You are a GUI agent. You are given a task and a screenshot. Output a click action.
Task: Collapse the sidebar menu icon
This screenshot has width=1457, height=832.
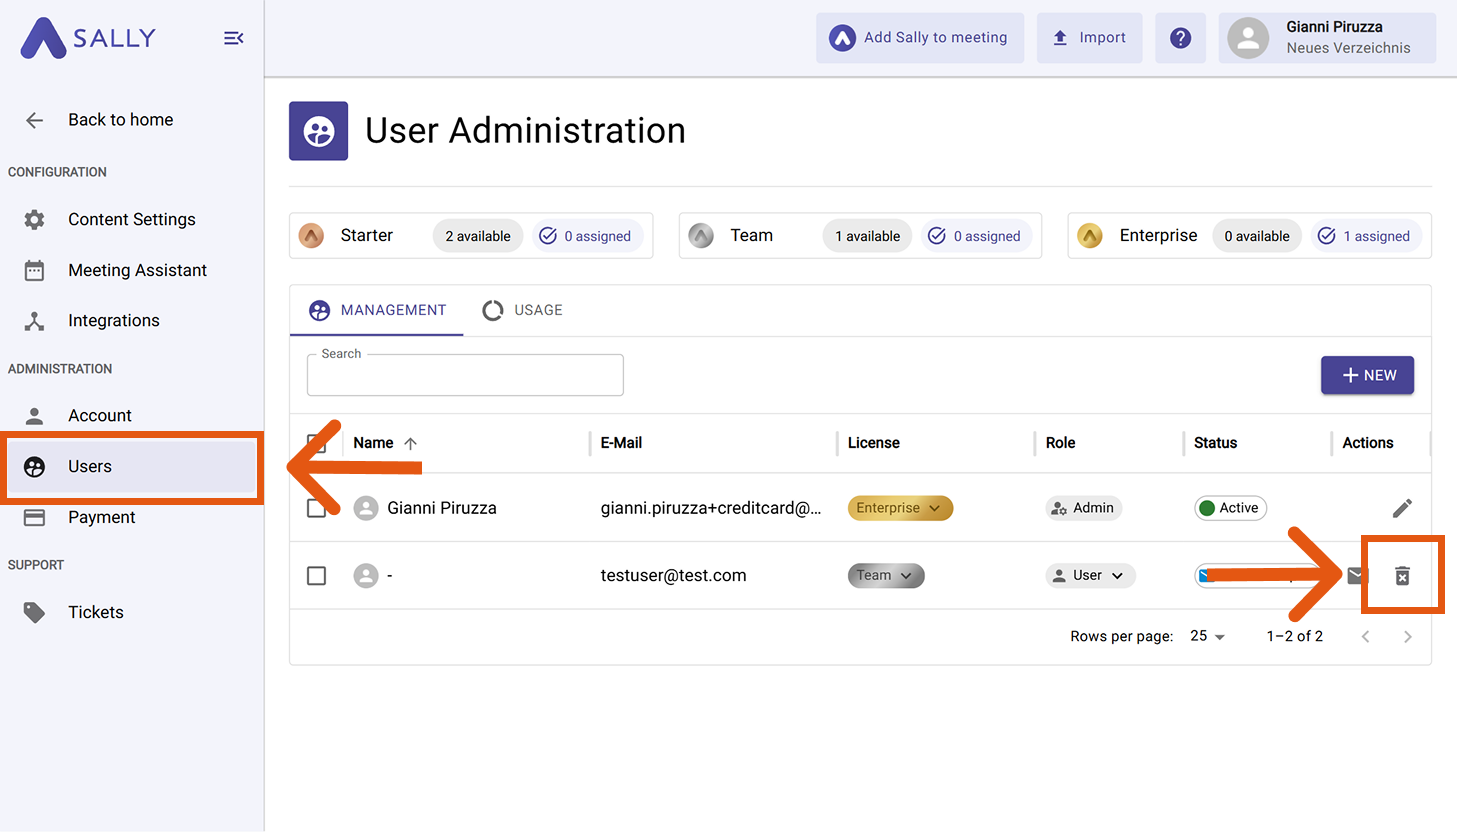(x=233, y=38)
